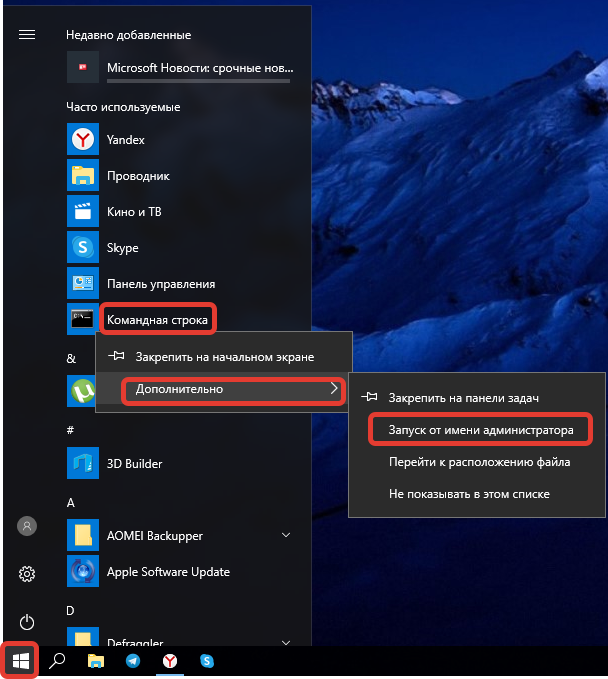The image size is (608, 679).
Task: Launch Кино и ТВ clapperboard icon
Action: coord(83,211)
